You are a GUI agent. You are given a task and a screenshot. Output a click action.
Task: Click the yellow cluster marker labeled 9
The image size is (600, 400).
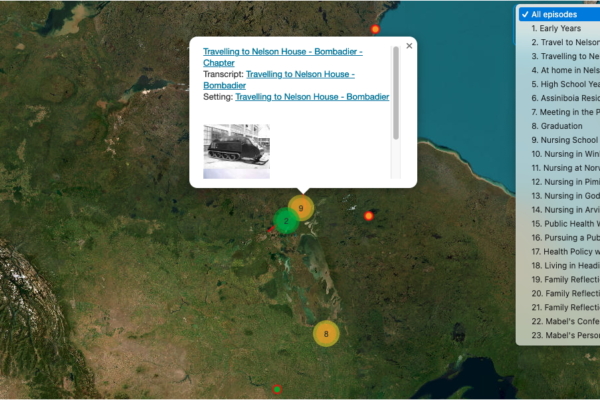pyautogui.click(x=301, y=208)
